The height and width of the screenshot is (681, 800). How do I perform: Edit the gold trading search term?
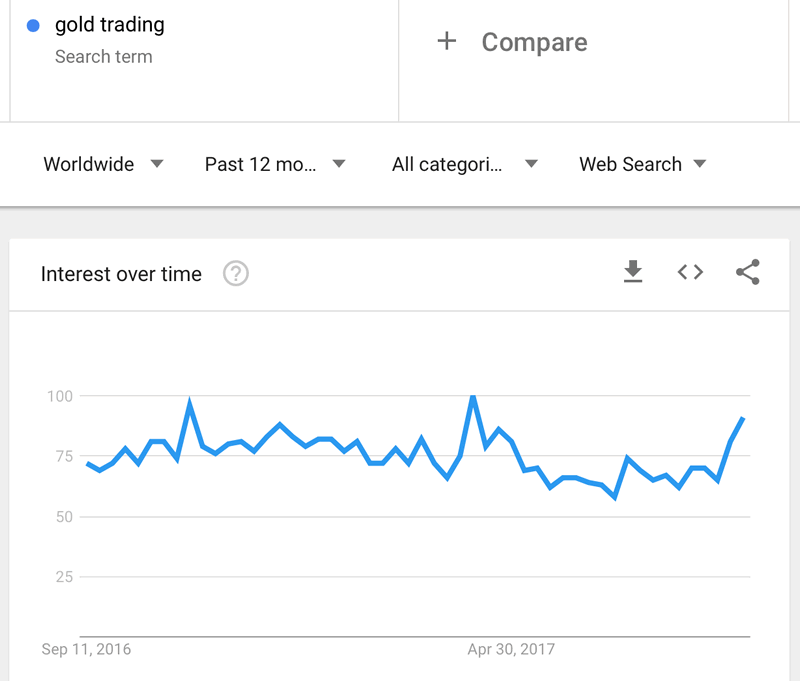(110, 26)
